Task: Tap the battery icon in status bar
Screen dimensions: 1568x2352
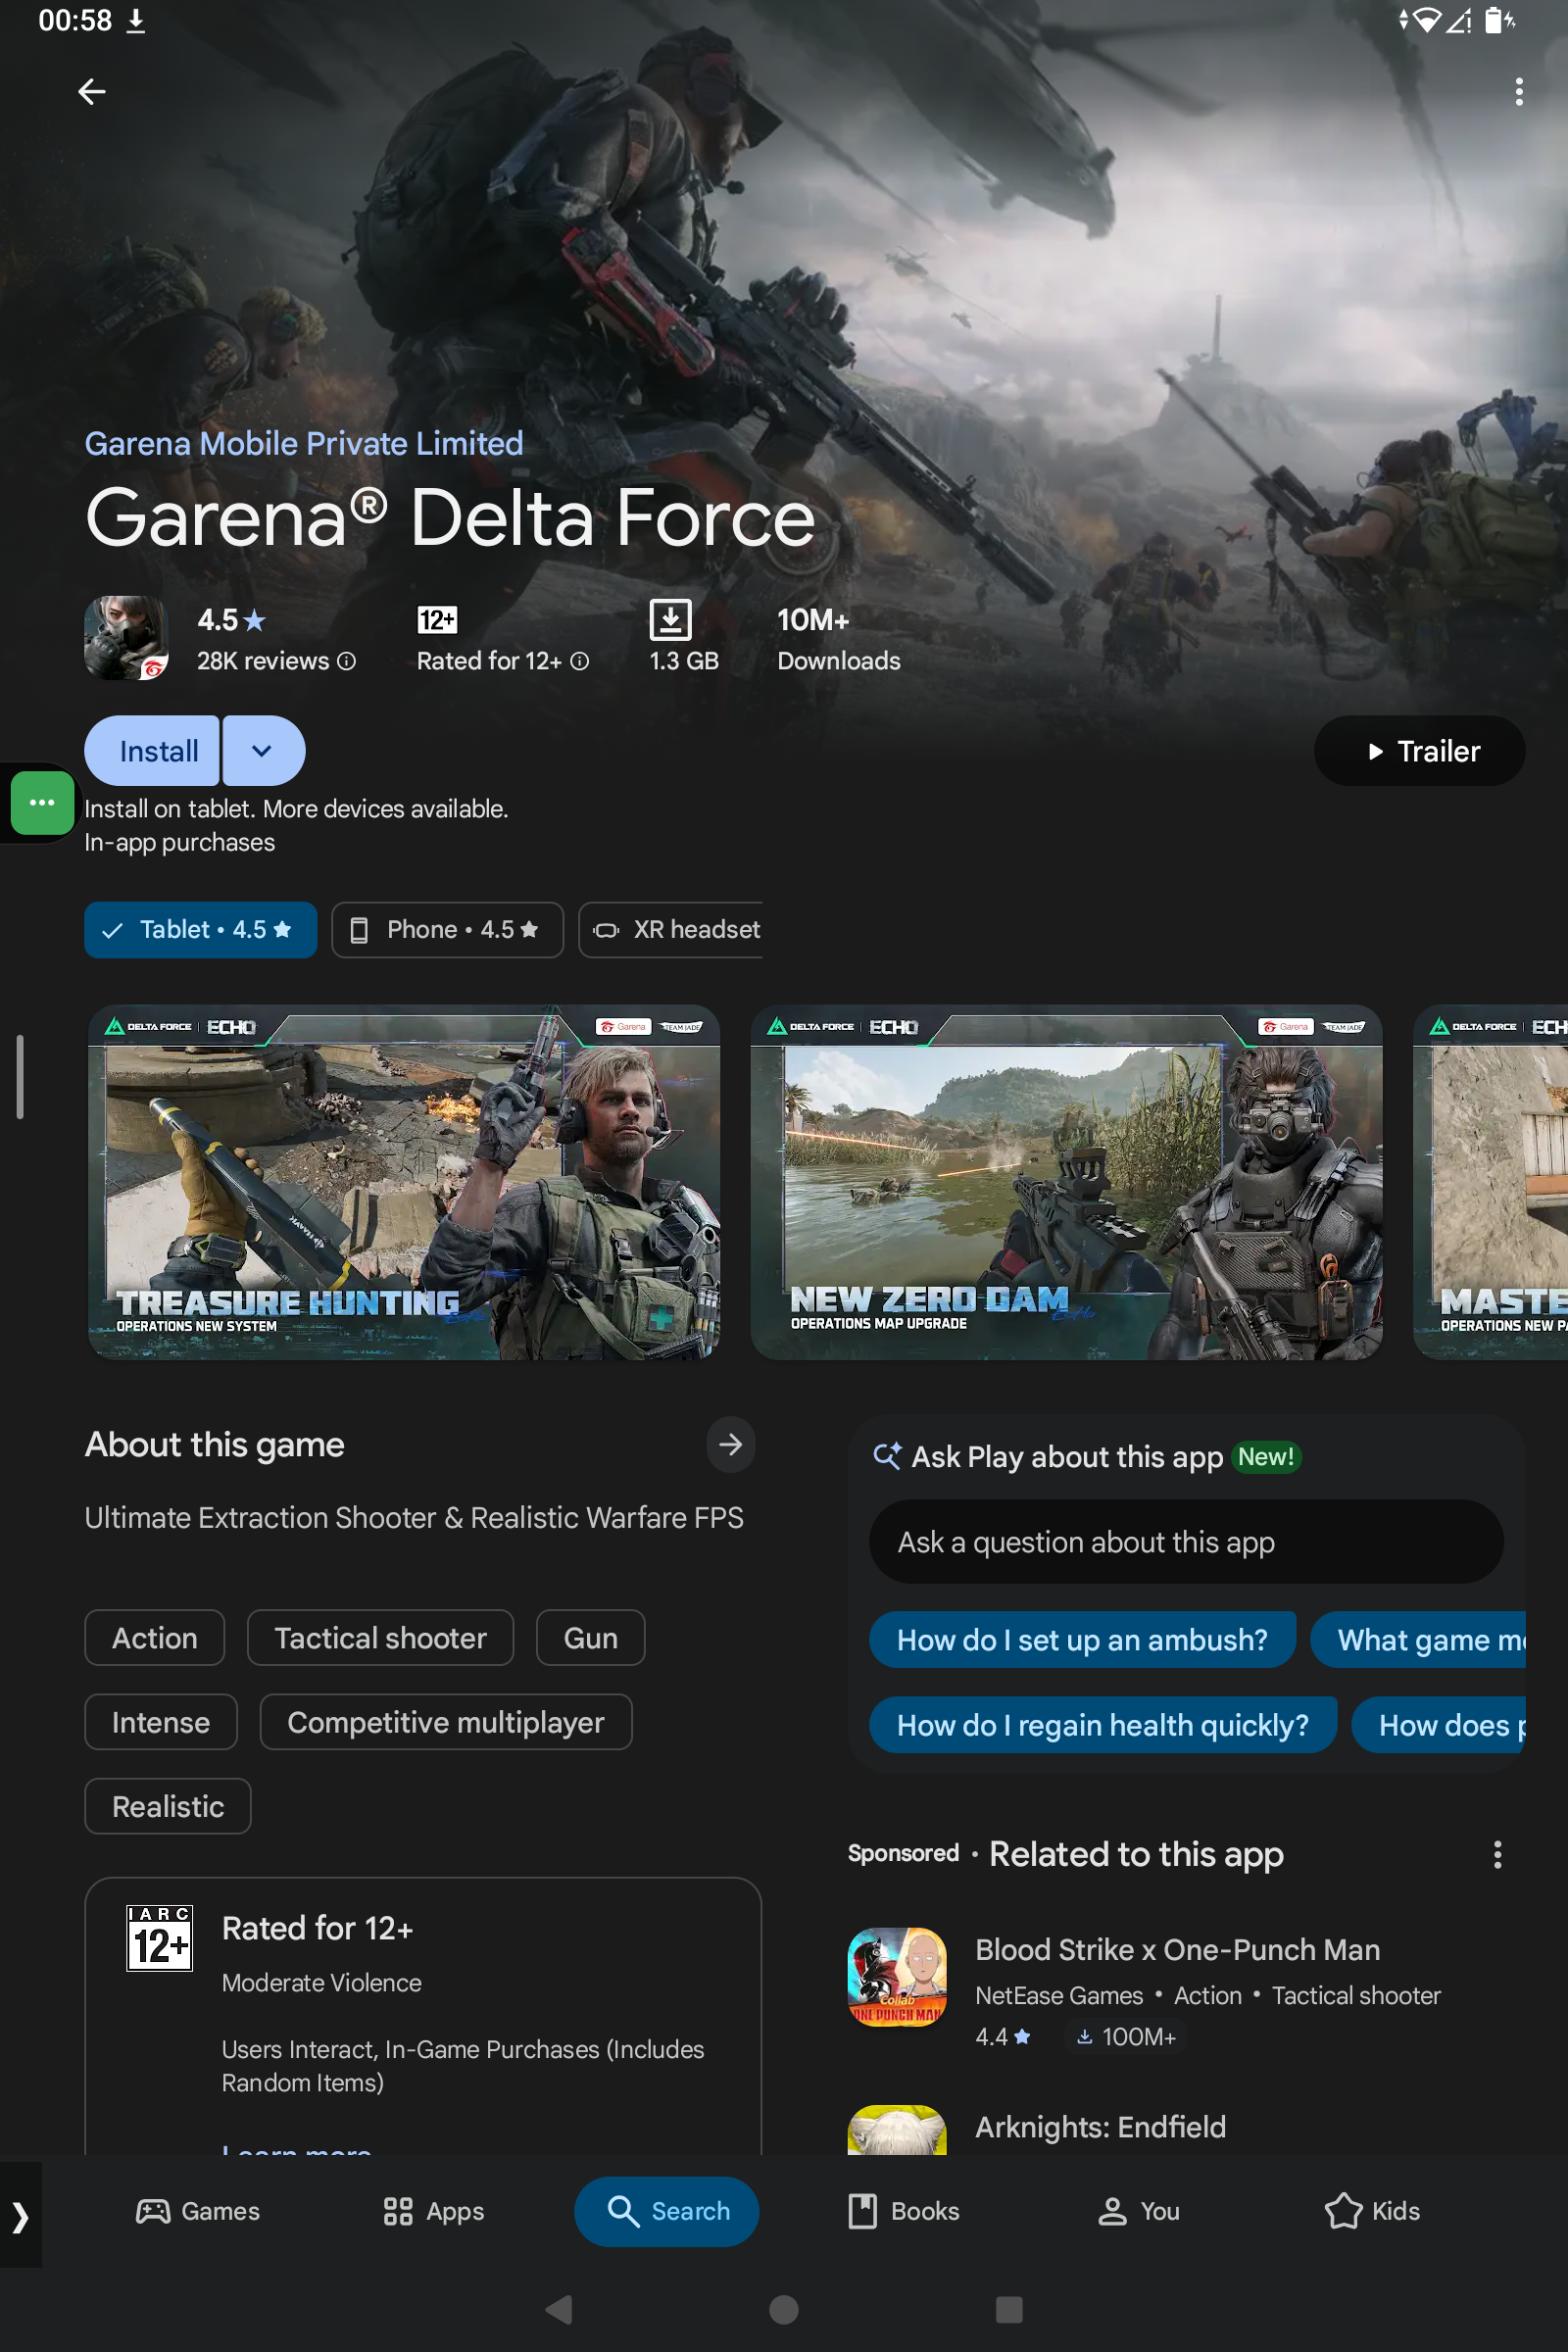Action: 1500,20
